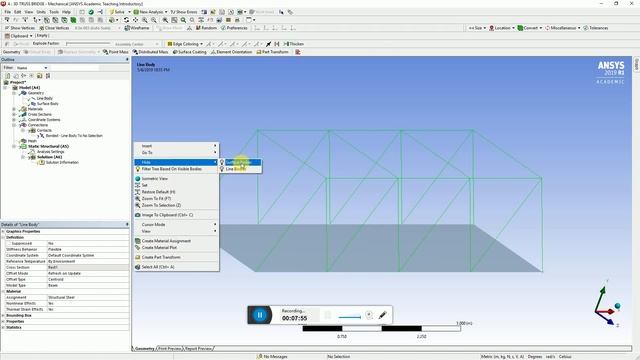Select Analysis Settings tree item

tap(50, 151)
